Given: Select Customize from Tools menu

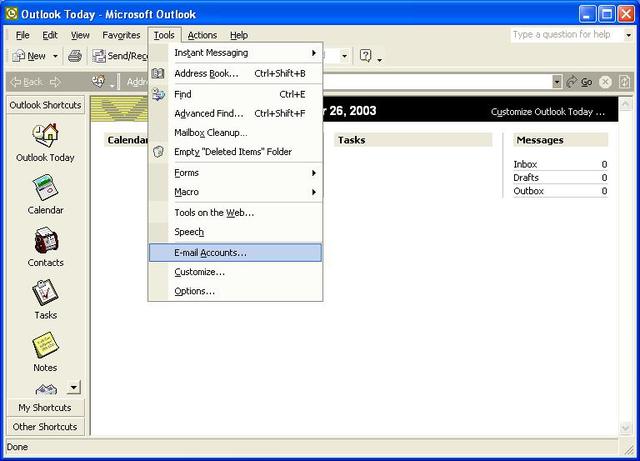Looking at the screenshot, I should click(x=236, y=272).
